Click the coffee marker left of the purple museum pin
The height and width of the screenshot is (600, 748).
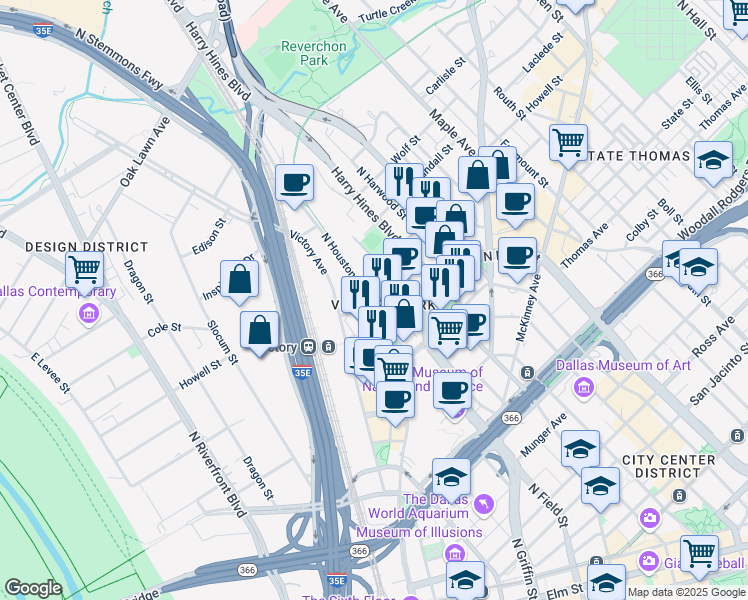click(x=453, y=393)
